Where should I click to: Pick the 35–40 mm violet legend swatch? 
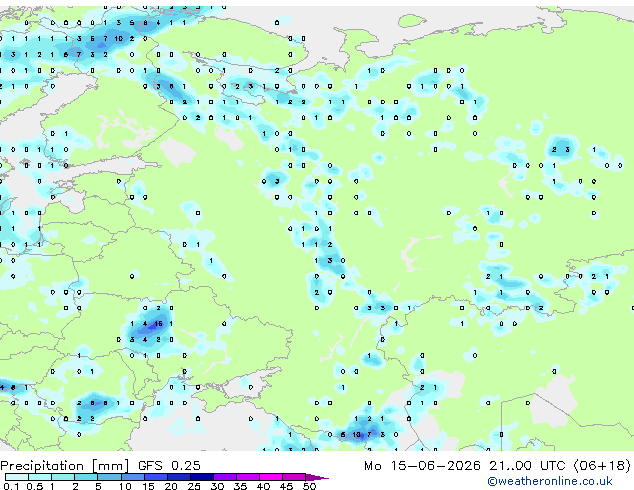[247, 477]
